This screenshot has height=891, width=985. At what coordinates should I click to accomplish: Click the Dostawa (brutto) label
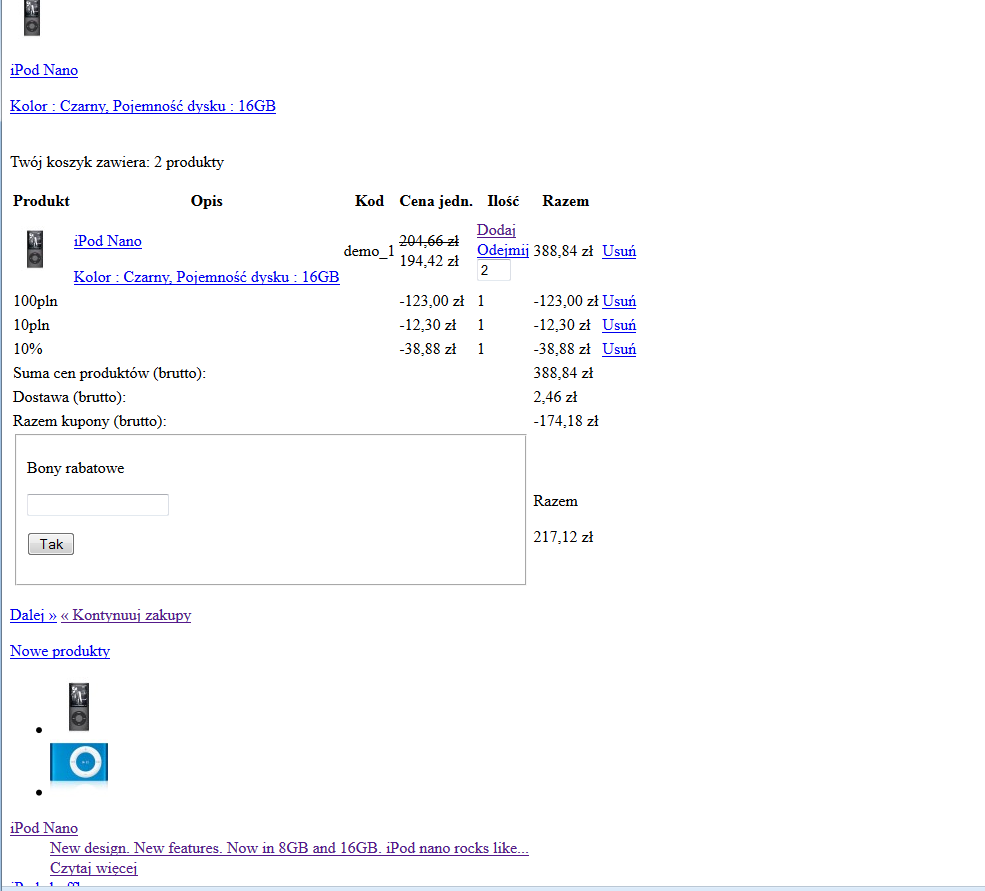[69, 397]
